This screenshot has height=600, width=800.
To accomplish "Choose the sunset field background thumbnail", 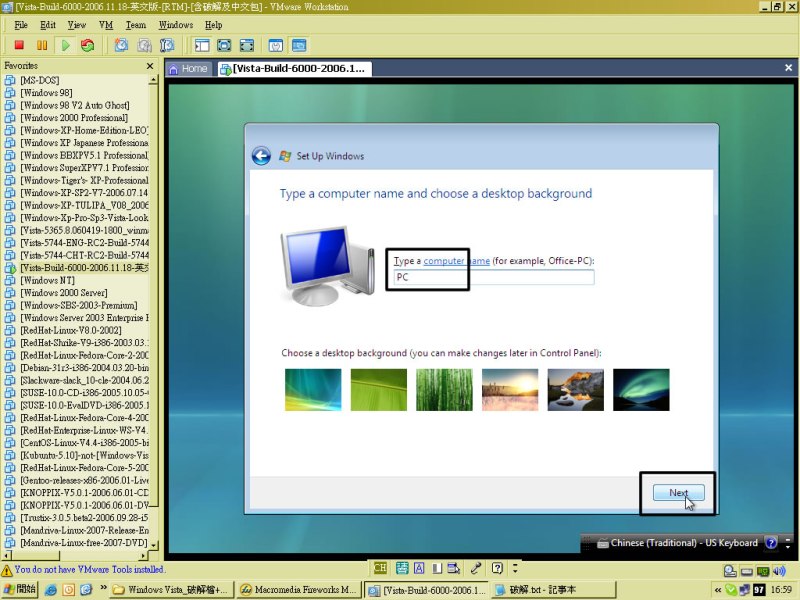I will point(510,390).
